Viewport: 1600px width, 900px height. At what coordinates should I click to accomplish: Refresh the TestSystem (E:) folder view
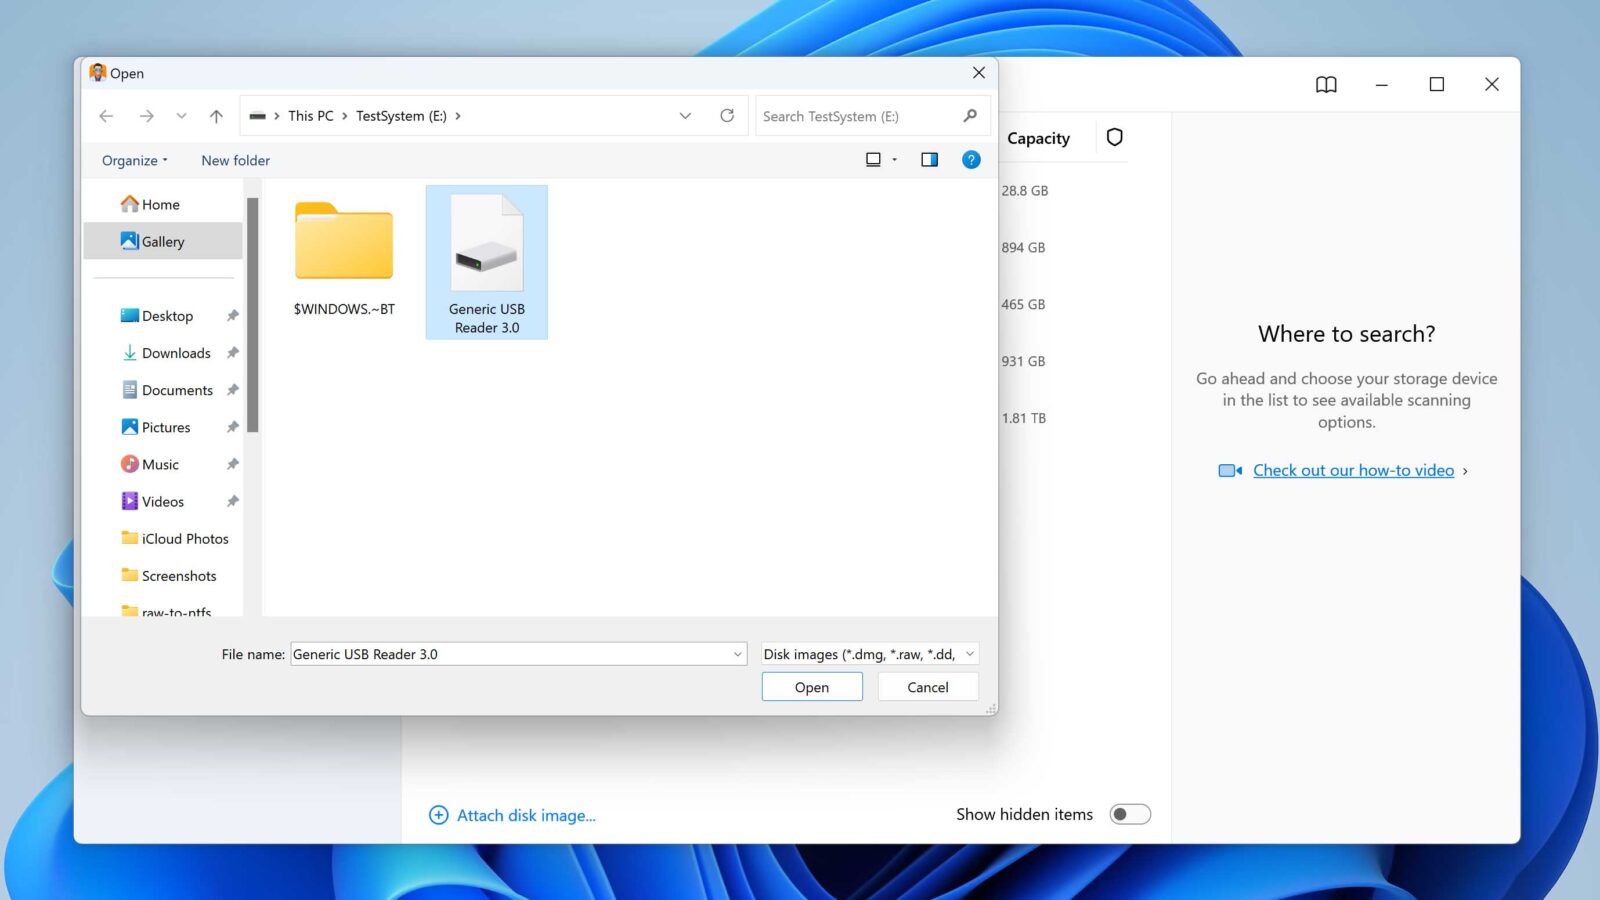pos(727,116)
